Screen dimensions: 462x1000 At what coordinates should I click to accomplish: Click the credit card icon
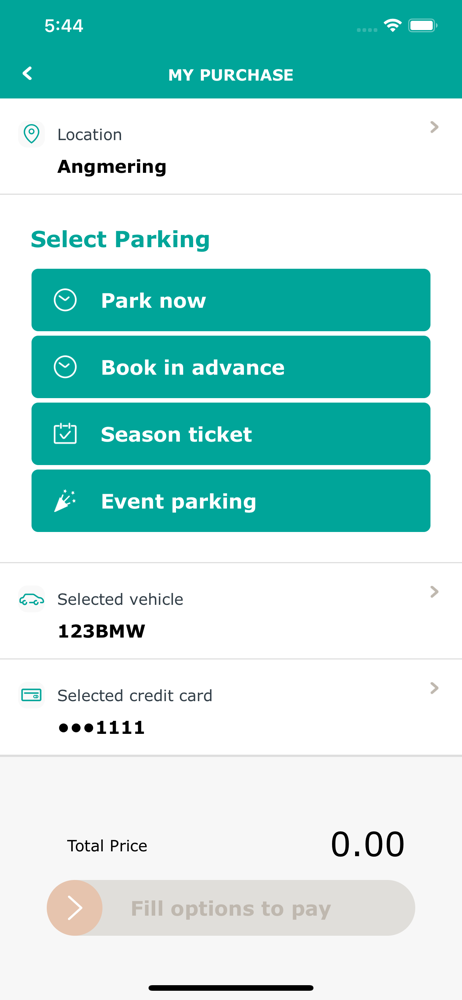click(31, 695)
